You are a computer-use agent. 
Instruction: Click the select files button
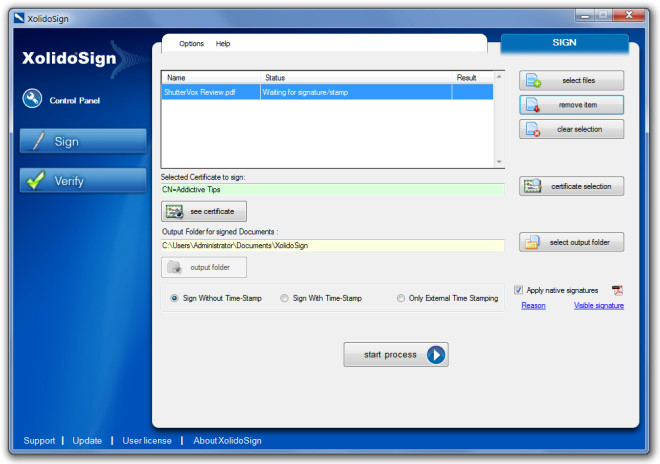point(571,80)
